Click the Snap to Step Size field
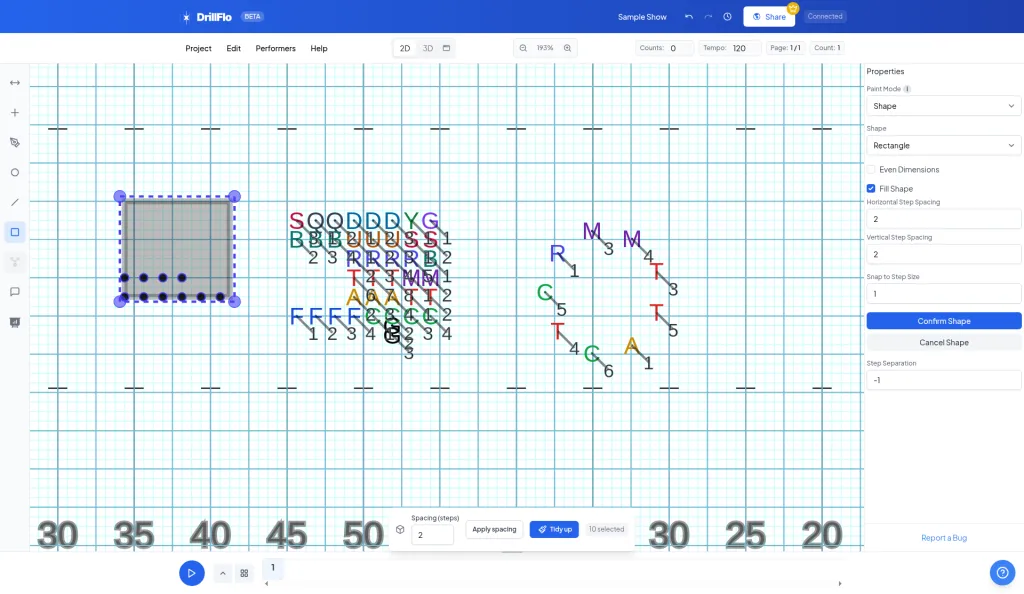The height and width of the screenshot is (594, 1024). click(944, 294)
